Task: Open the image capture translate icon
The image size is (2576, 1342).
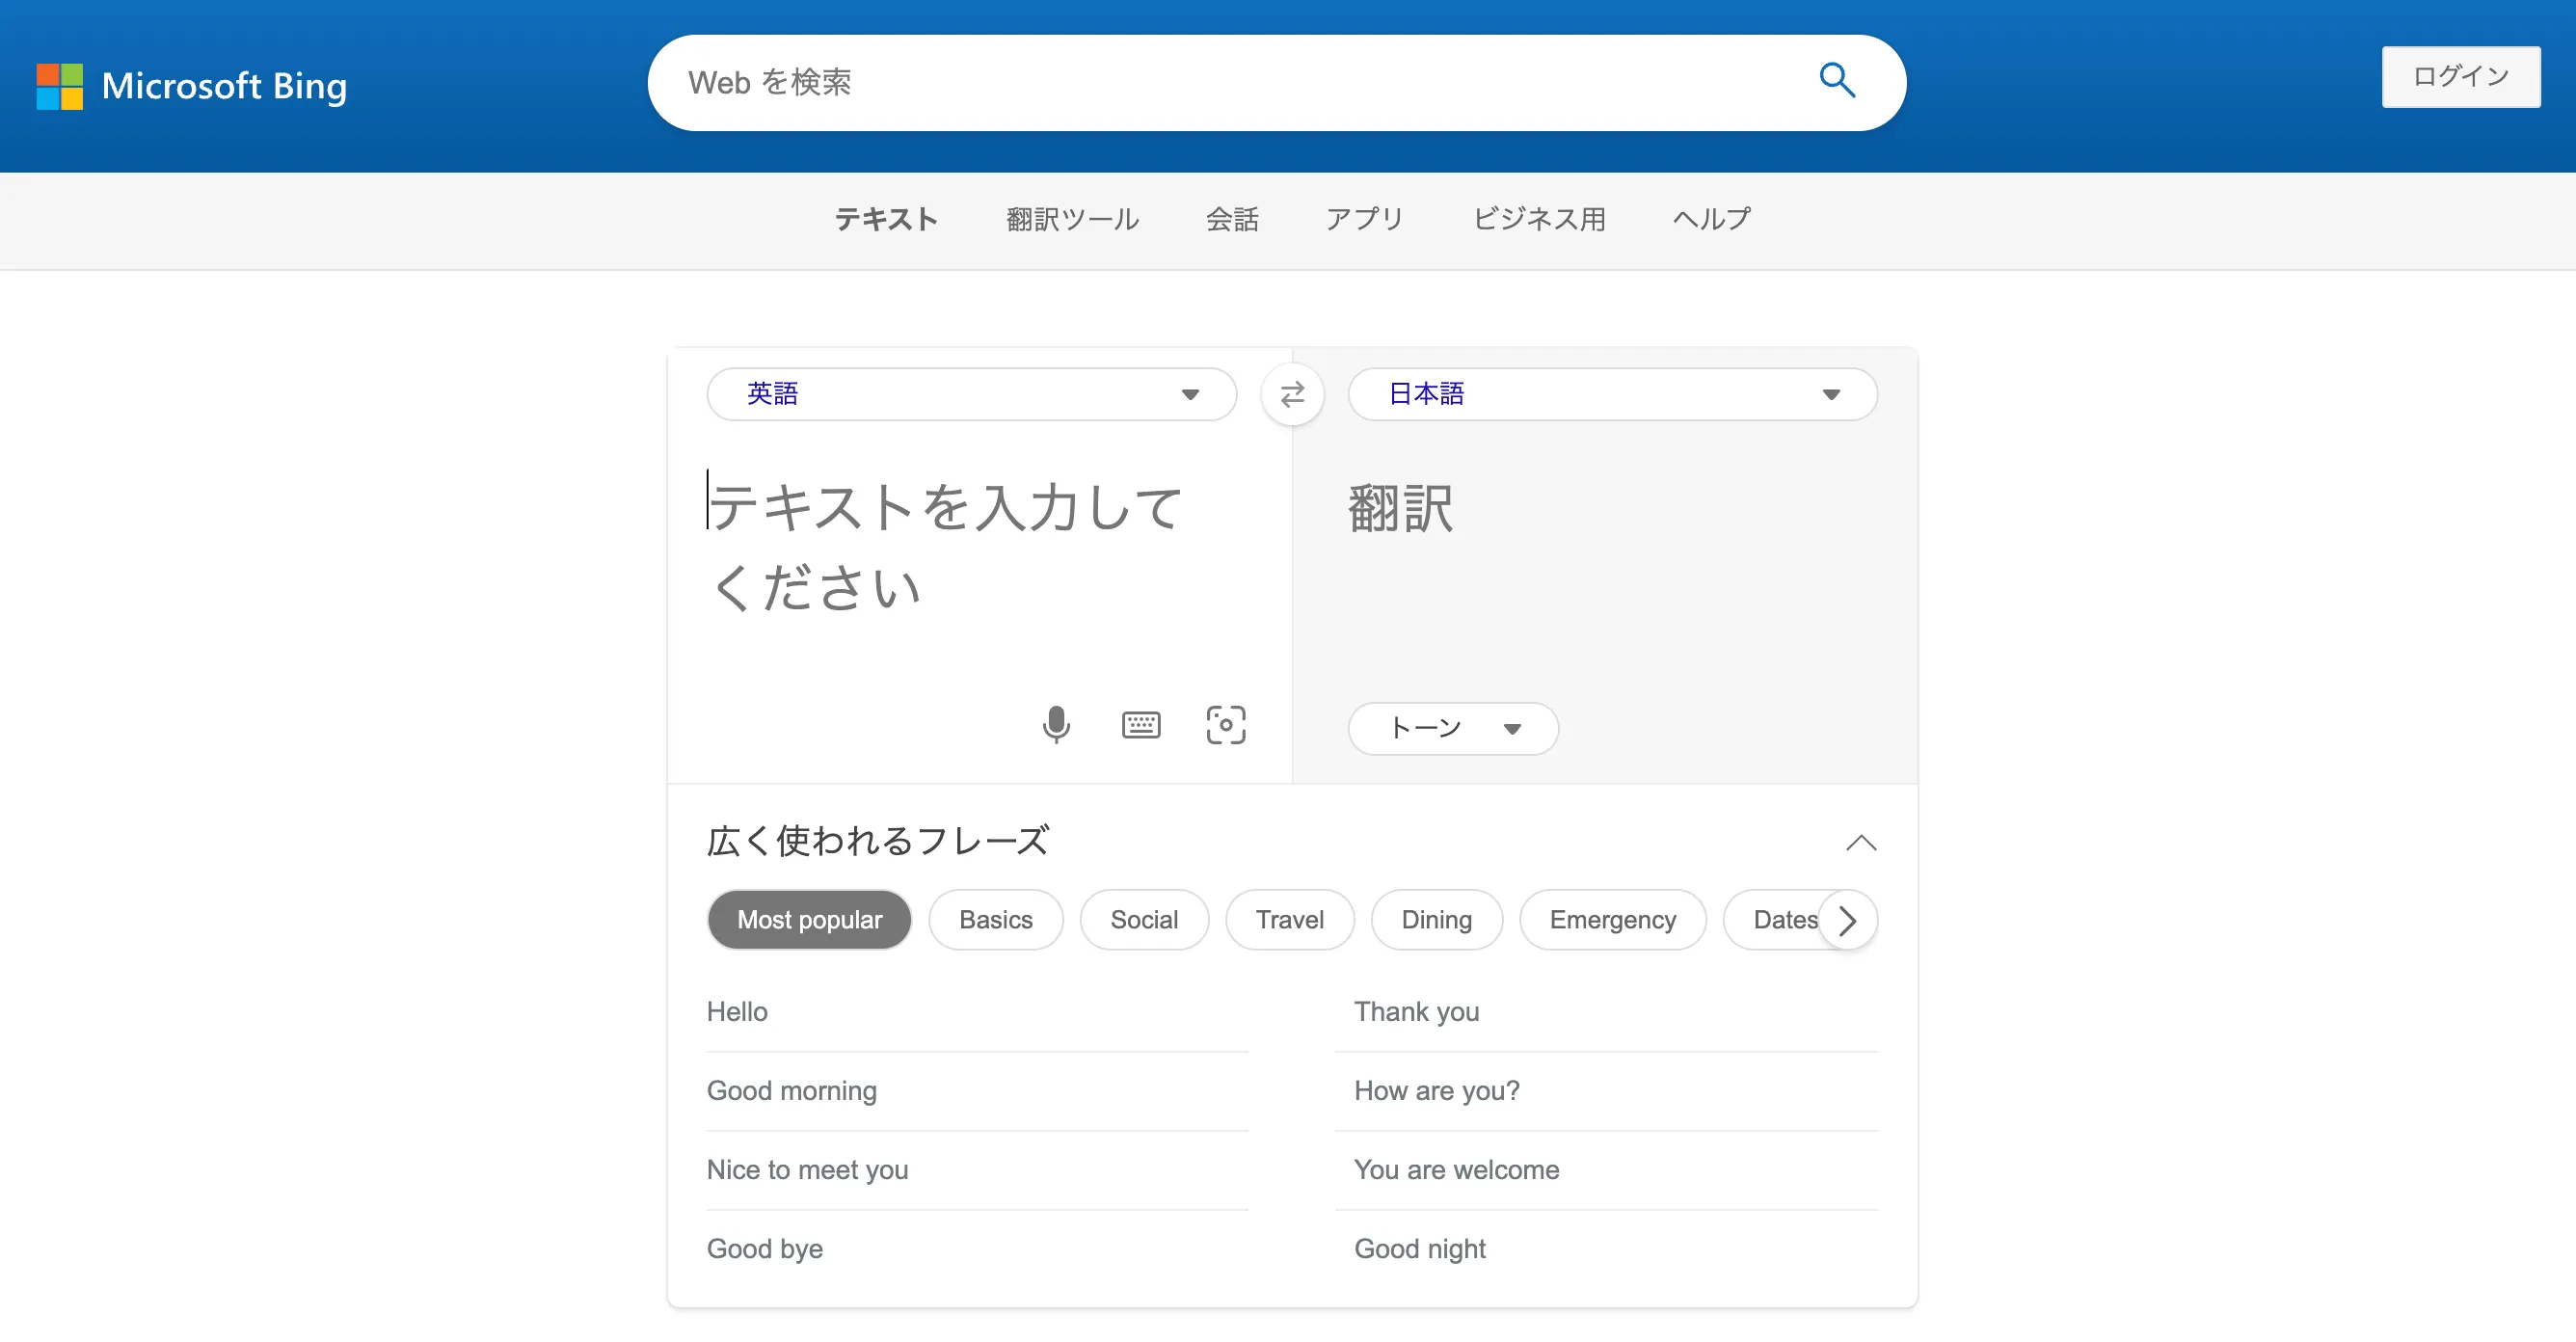Action: (x=1226, y=725)
